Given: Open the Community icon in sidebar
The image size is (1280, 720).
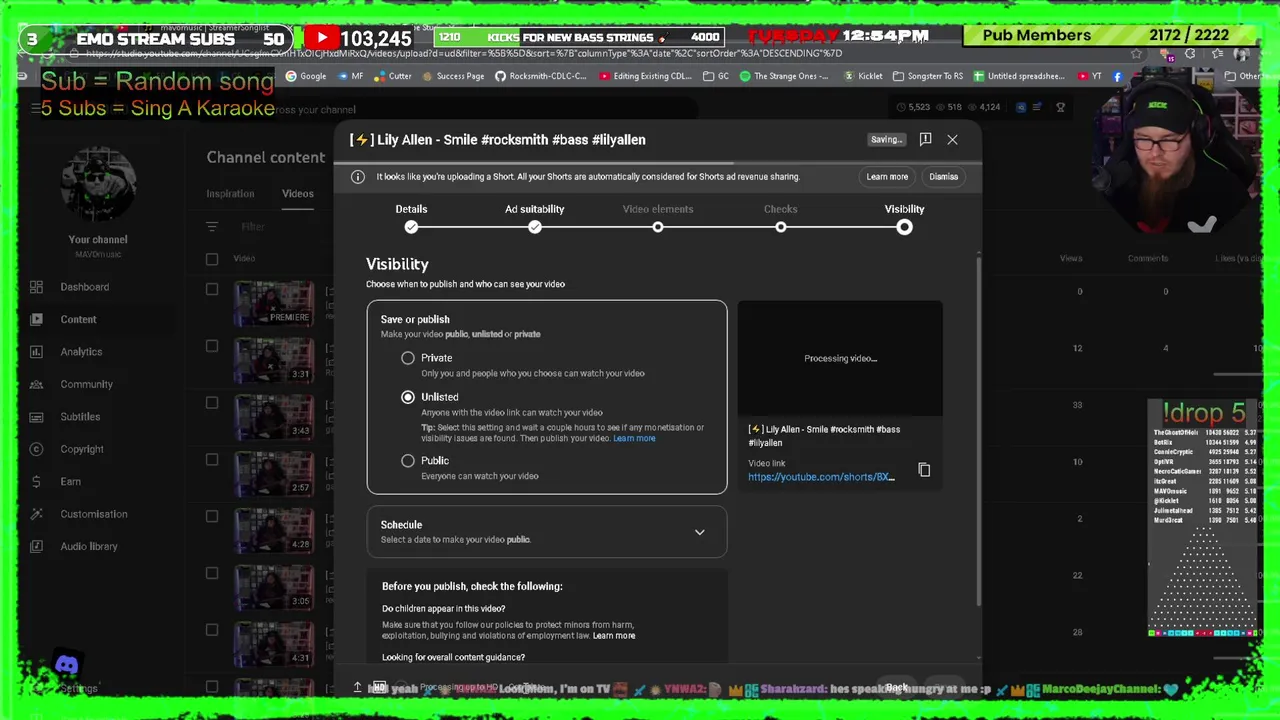Looking at the screenshot, I should 37,384.
